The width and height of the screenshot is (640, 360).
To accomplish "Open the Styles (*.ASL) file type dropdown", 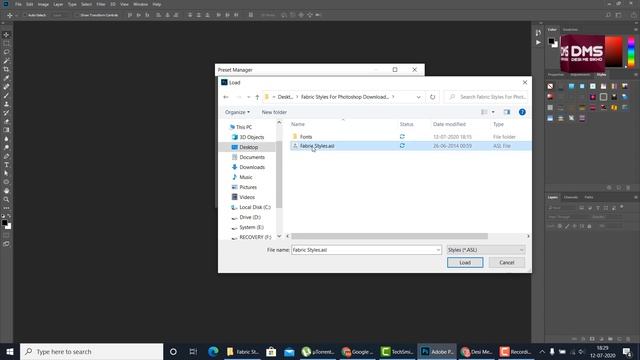I will tap(486, 250).
